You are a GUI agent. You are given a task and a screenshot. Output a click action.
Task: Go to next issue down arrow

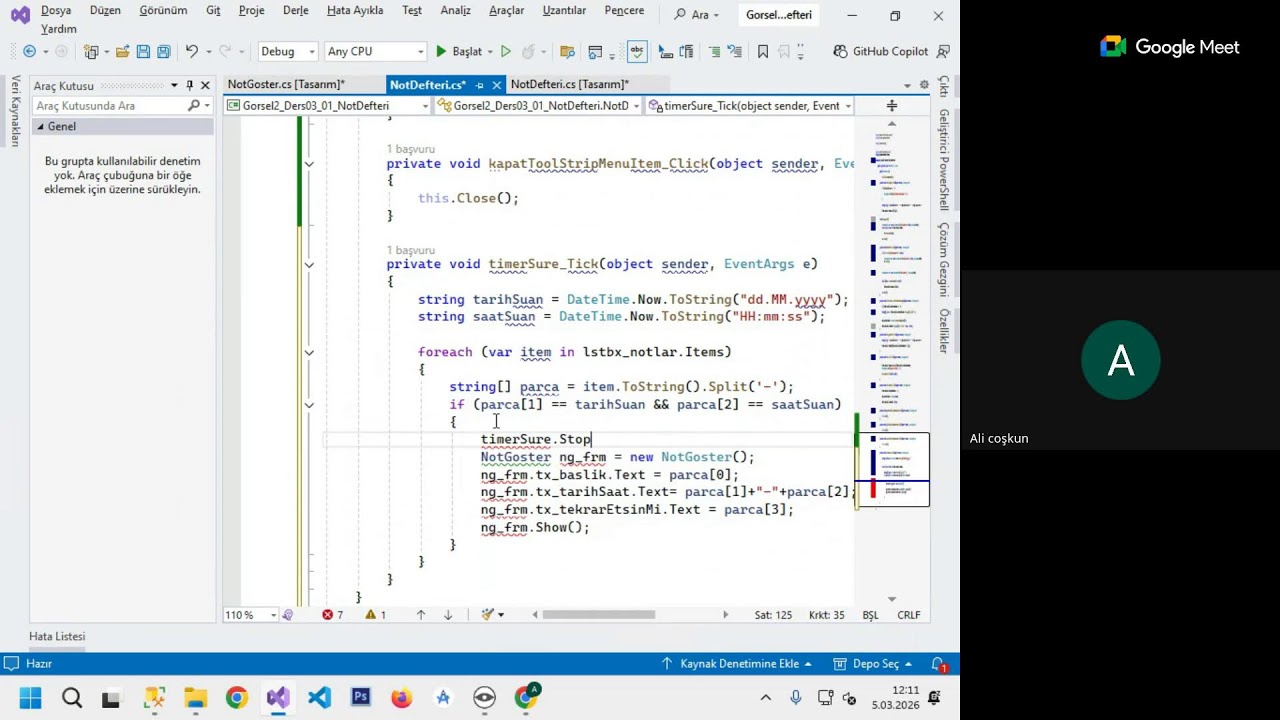tap(448, 615)
